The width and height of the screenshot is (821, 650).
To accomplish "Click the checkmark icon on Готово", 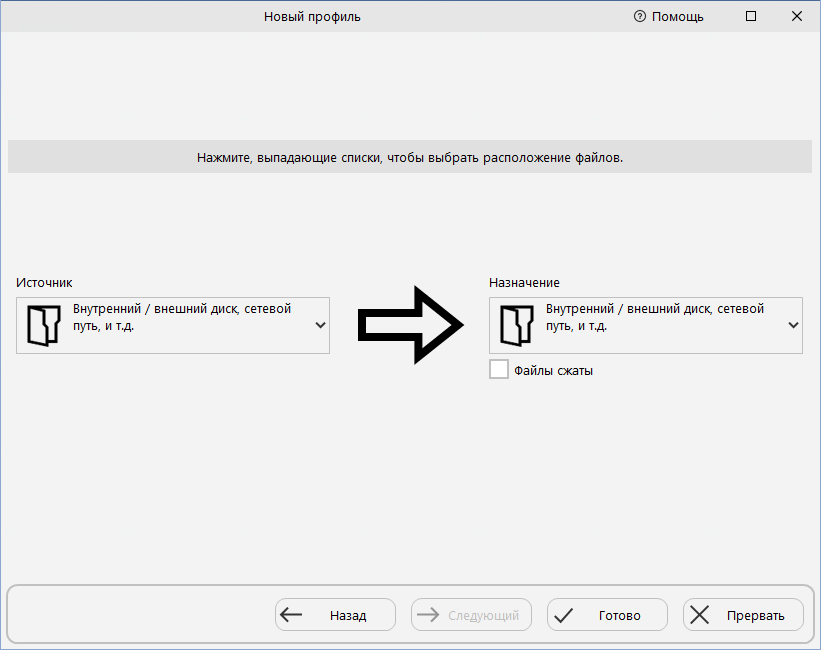I will click(x=564, y=615).
